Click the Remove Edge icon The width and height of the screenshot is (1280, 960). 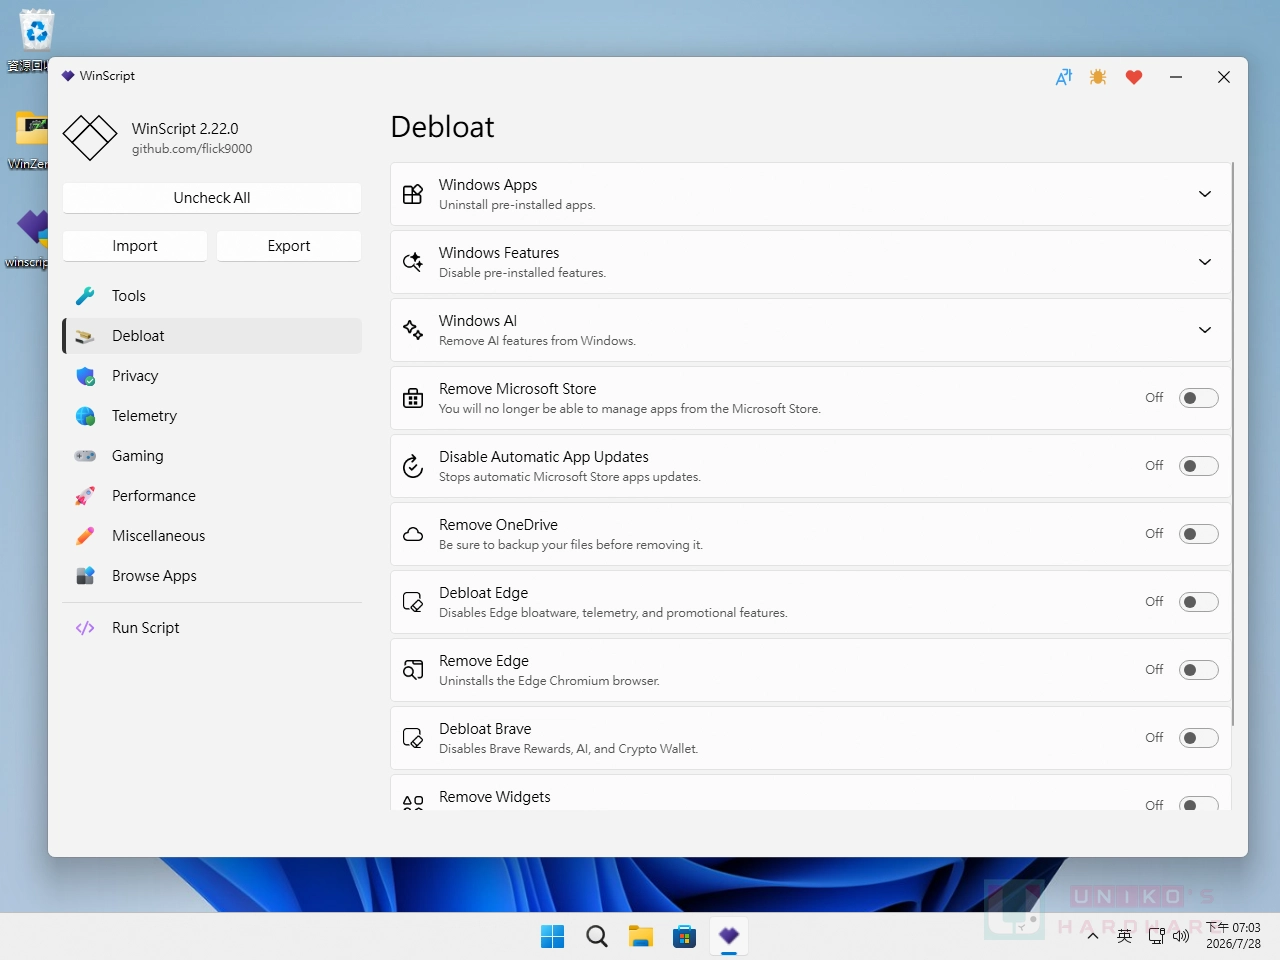pyautogui.click(x=413, y=670)
